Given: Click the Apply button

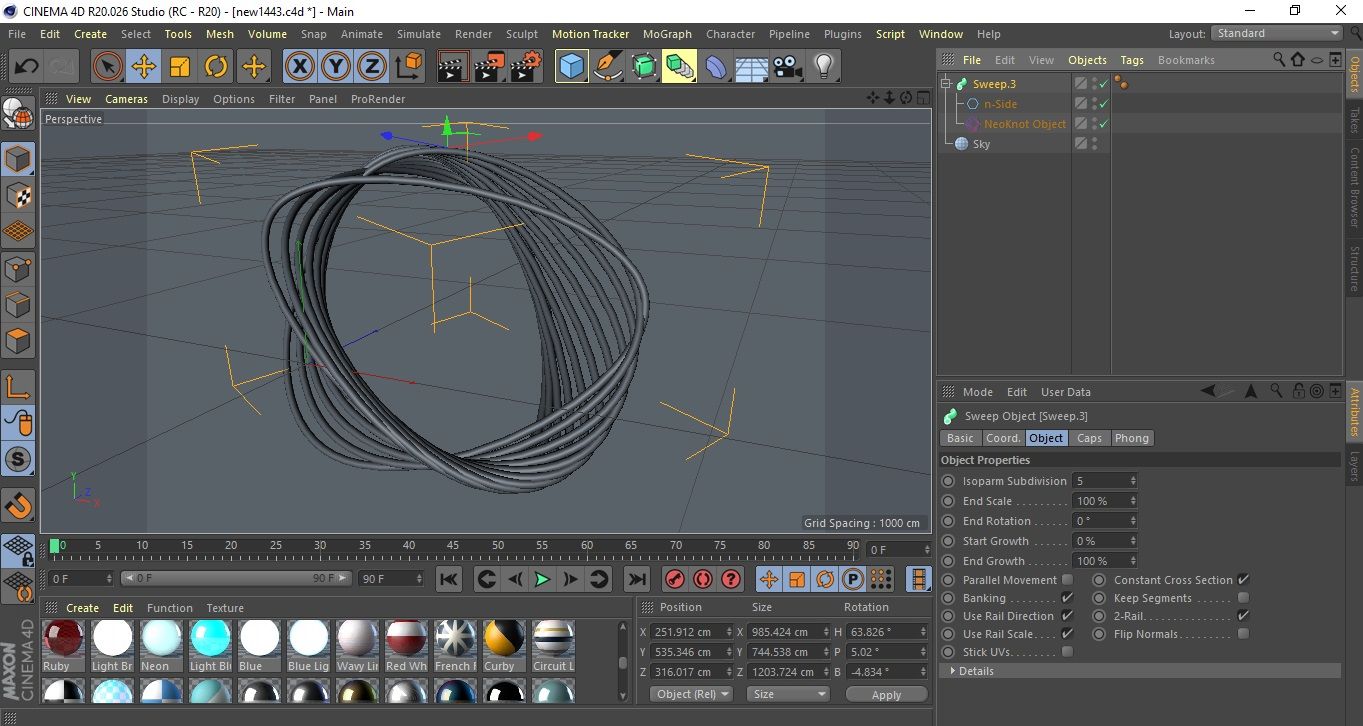Looking at the screenshot, I should tap(886, 694).
